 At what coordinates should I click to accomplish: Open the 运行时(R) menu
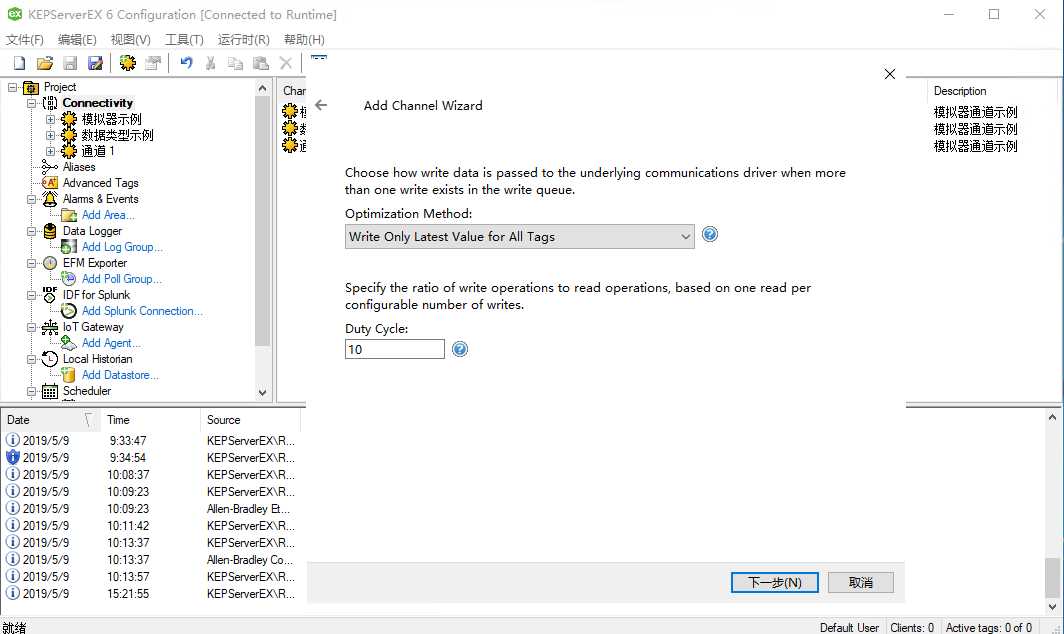click(244, 39)
